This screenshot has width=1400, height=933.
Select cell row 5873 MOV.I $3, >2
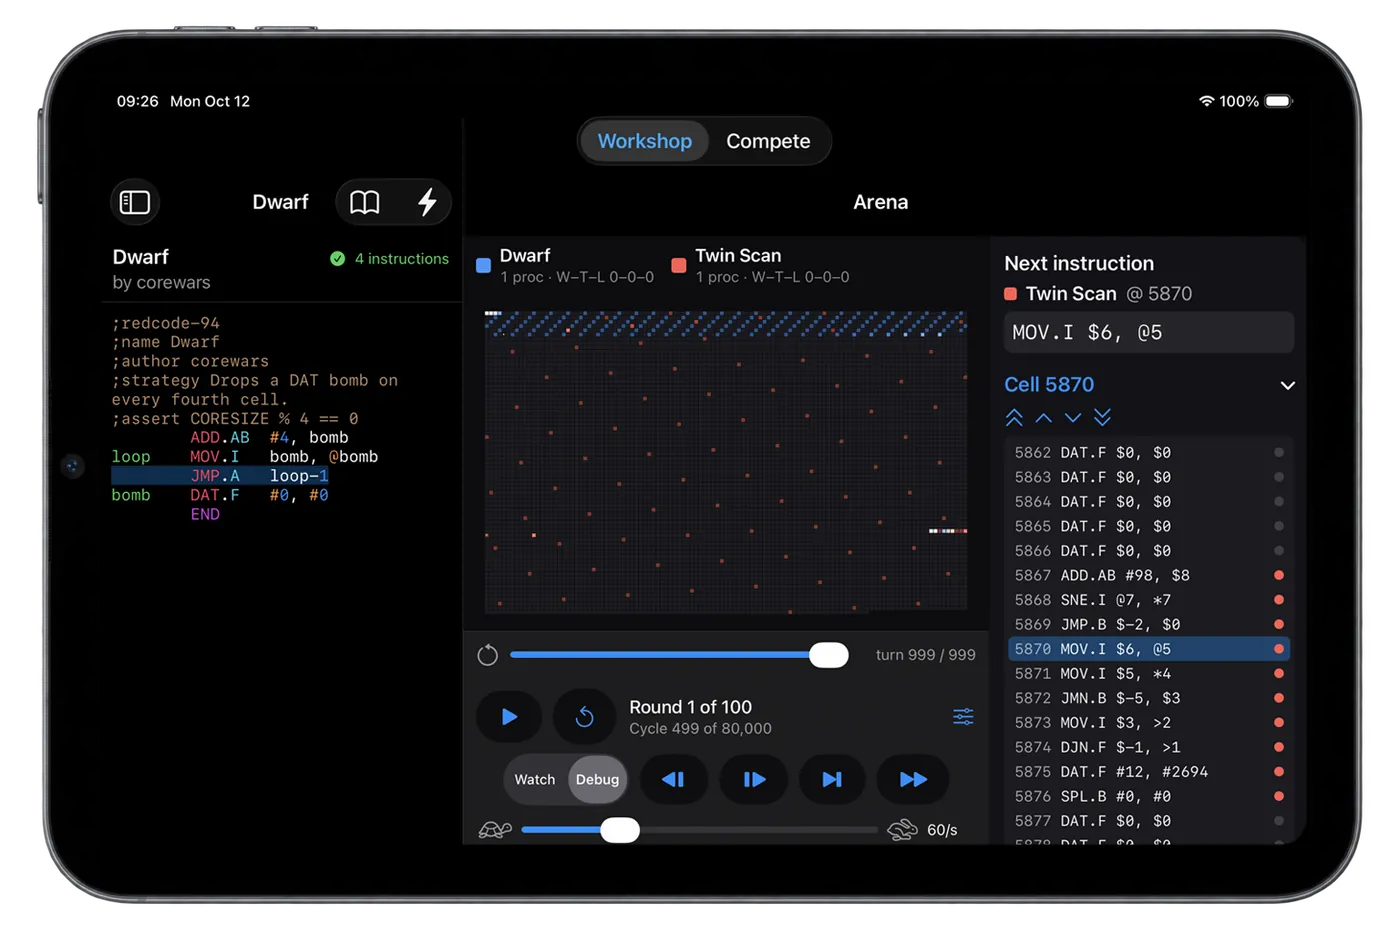(x=1149, y=723)
